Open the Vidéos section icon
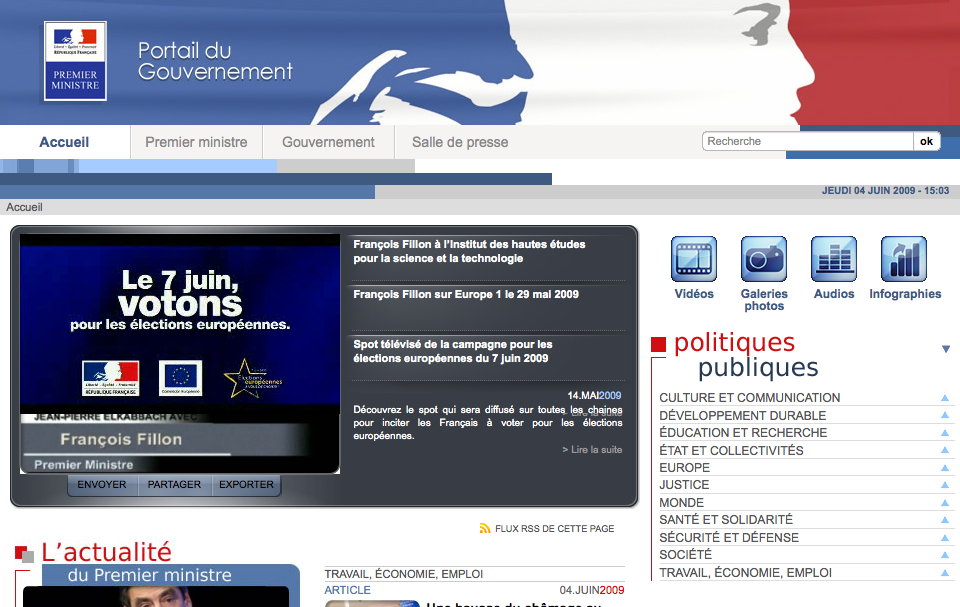This screenshot has height=607, width=960. pyautogui.click(x=693, y=261)
